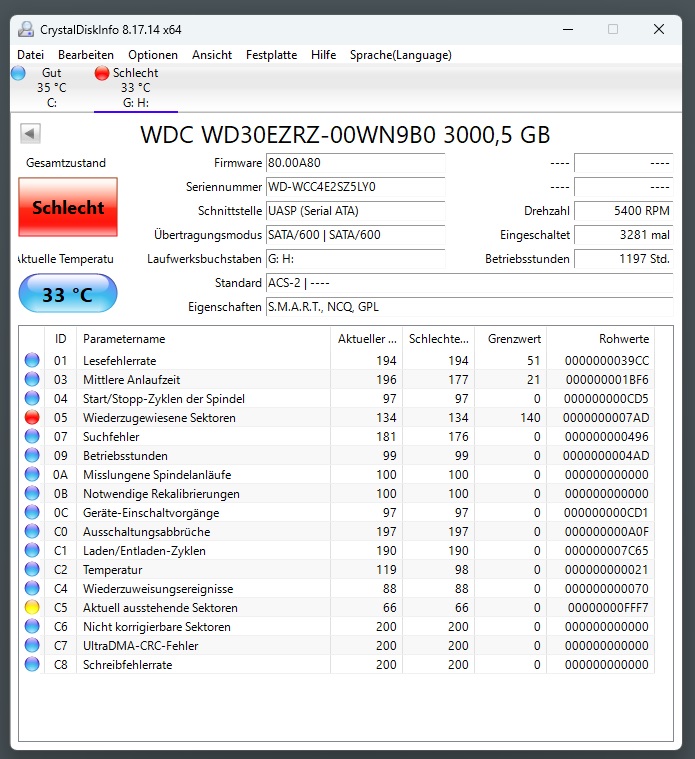
Task: Switch to the Schlecht 33 °C drive tab
Action: click(x=136, y=88)
